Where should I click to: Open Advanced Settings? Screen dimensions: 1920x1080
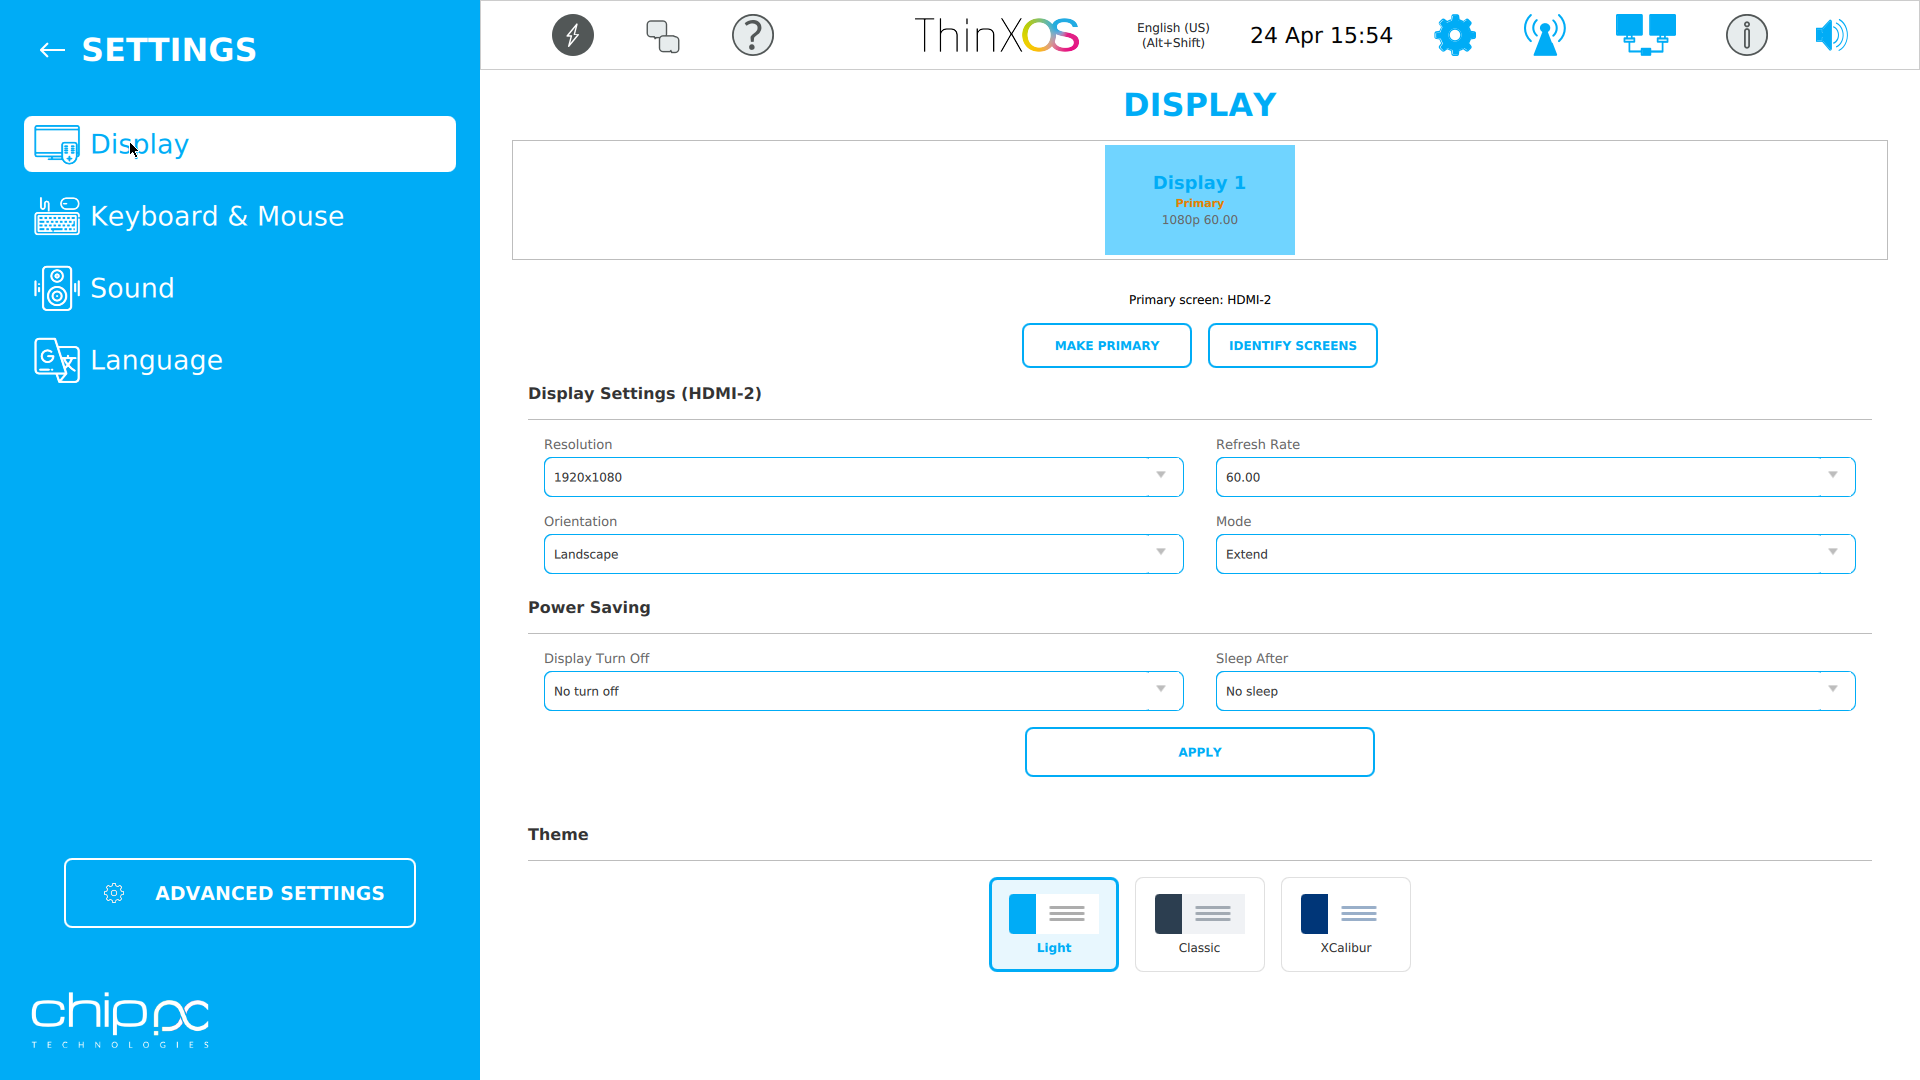pos(240,893)
